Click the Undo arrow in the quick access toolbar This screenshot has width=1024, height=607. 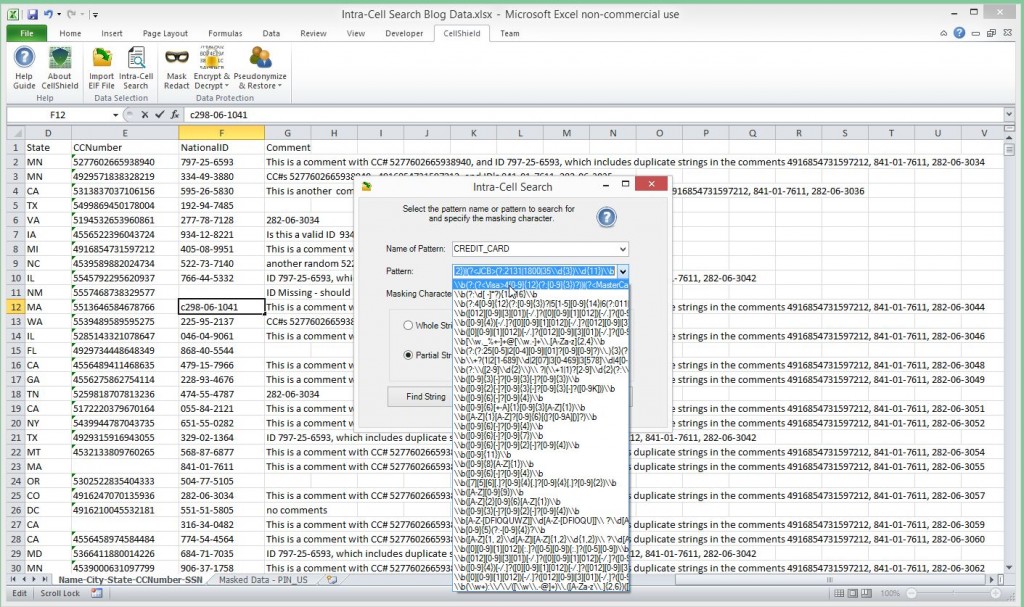(x=48, y=14)
